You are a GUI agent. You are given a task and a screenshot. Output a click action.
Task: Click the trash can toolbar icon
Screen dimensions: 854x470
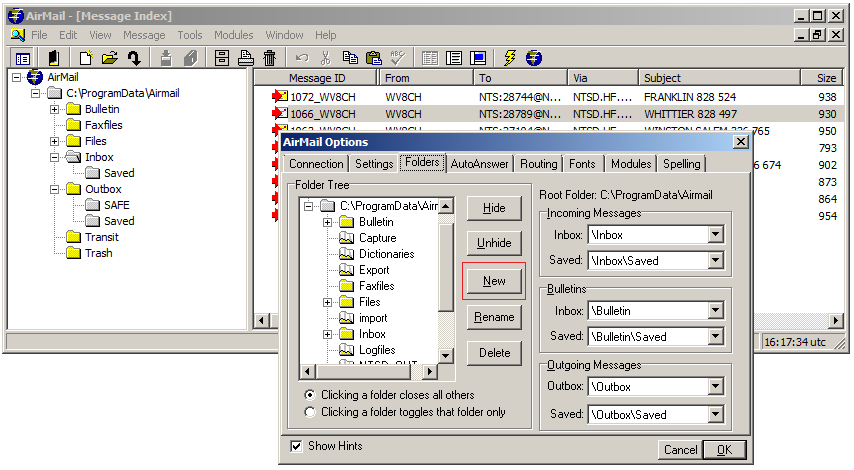[x=270, y=58]
